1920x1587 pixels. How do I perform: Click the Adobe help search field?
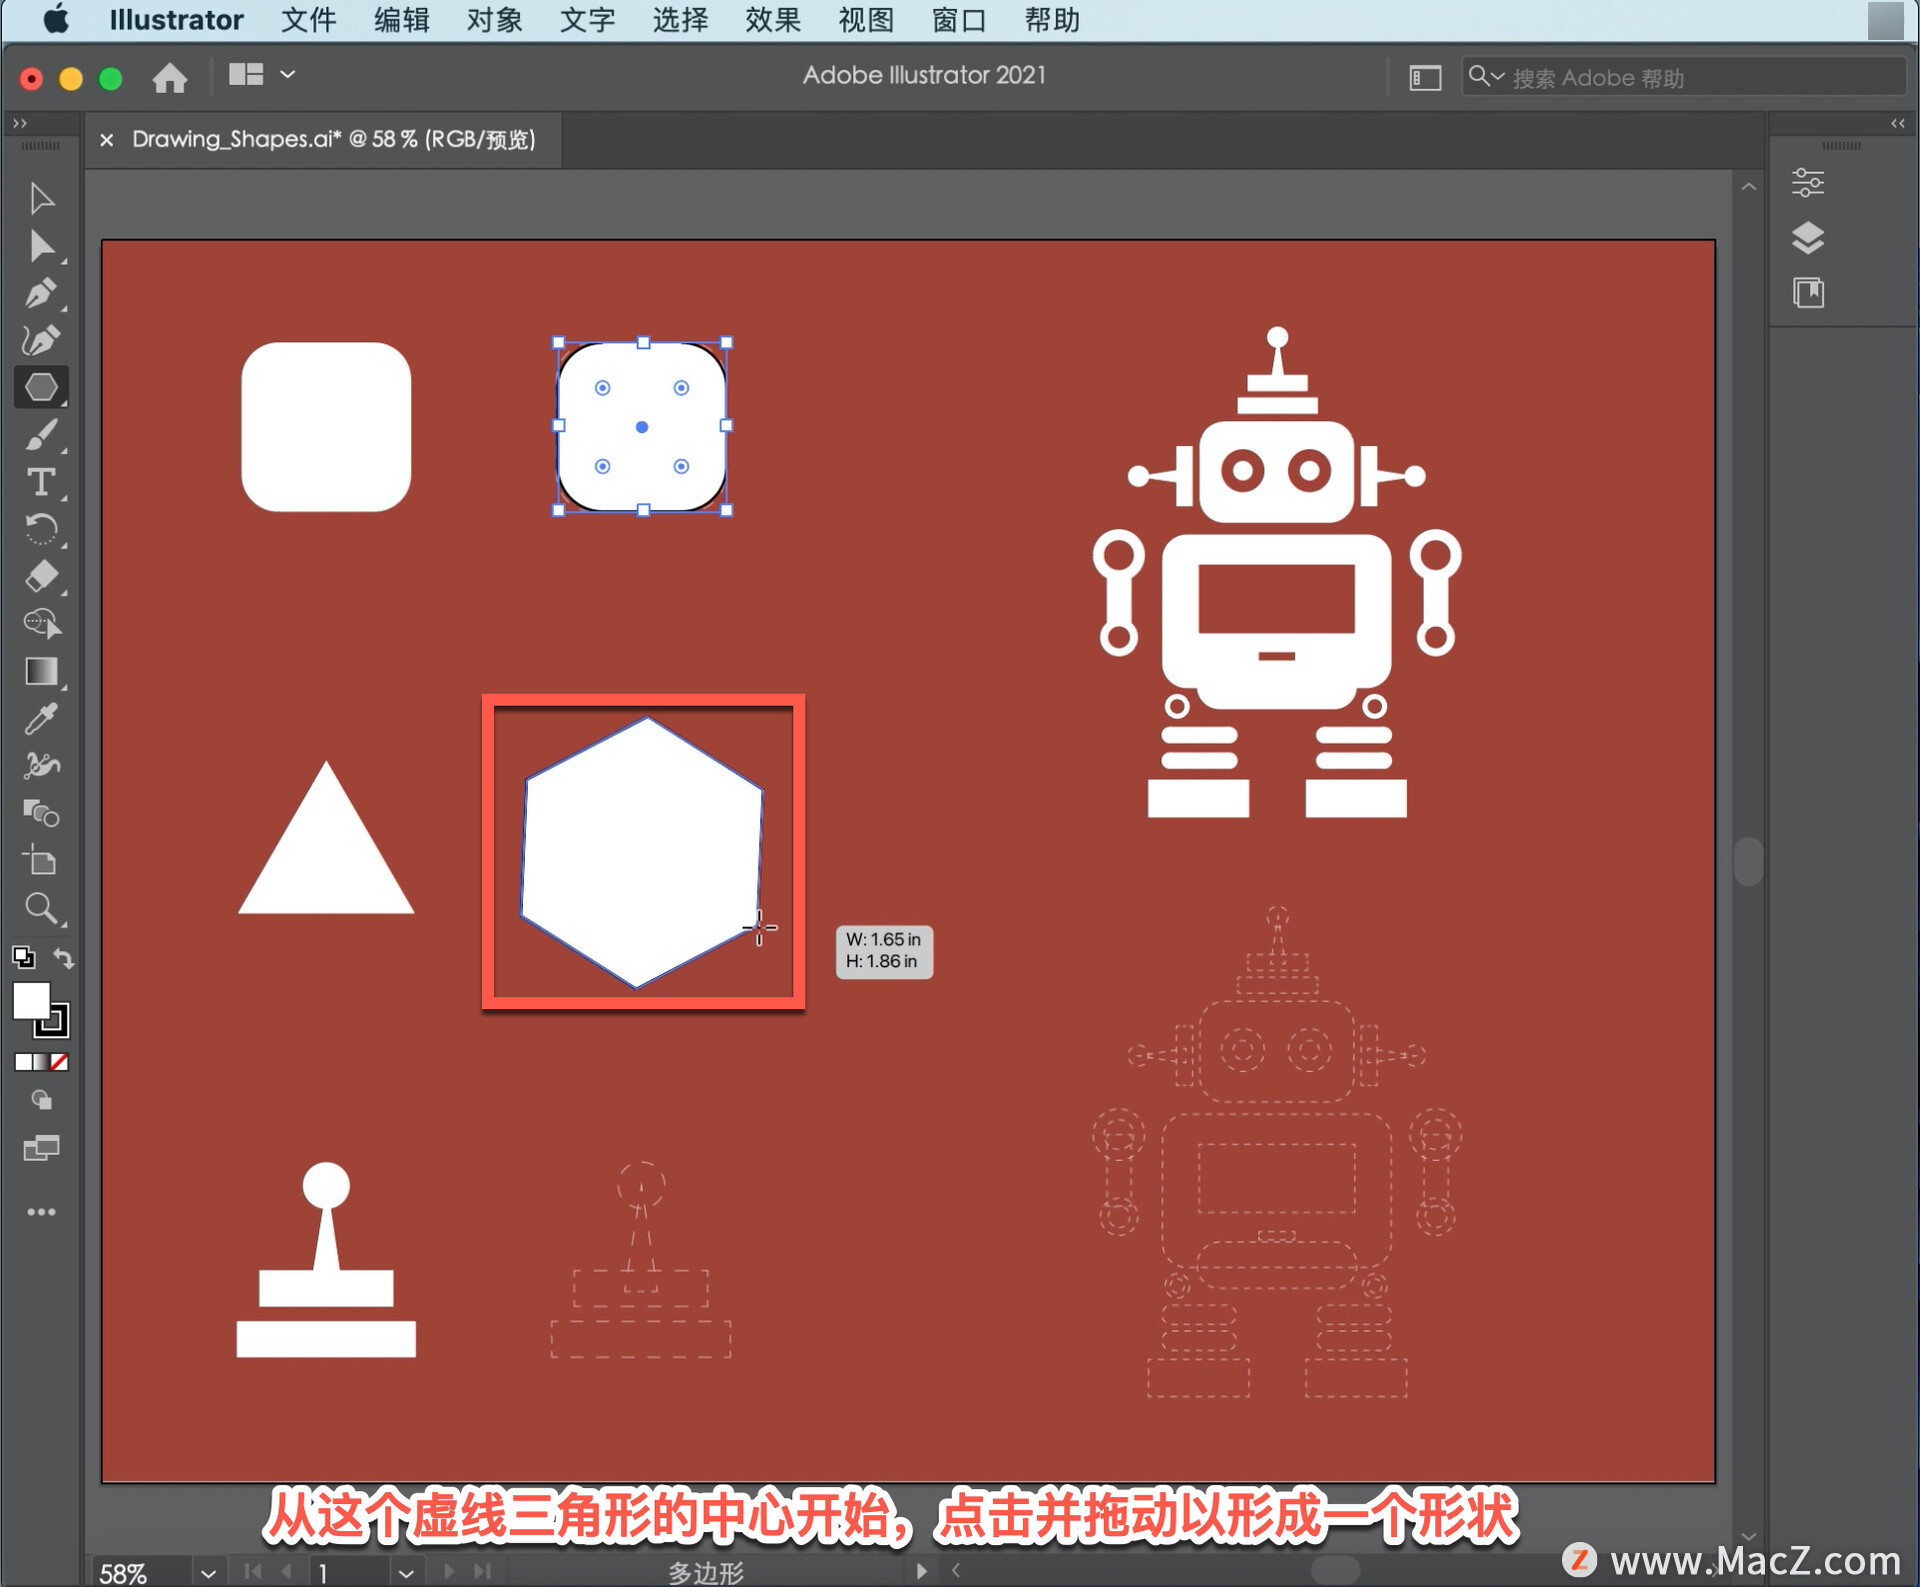point(1683,77)
